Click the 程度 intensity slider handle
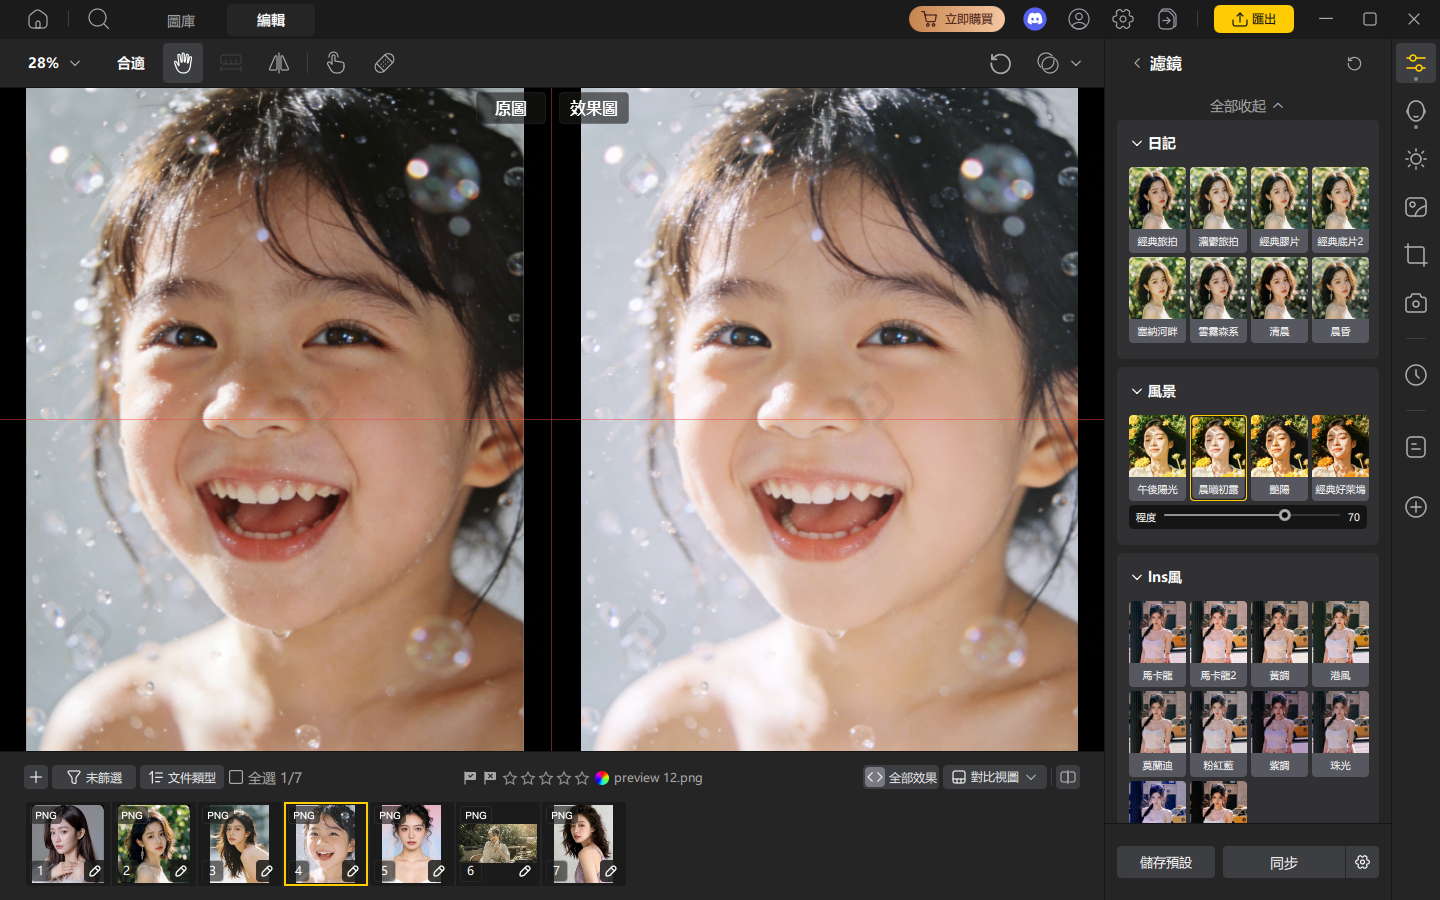The image size is (1440, 900). tap(1285, 516)
